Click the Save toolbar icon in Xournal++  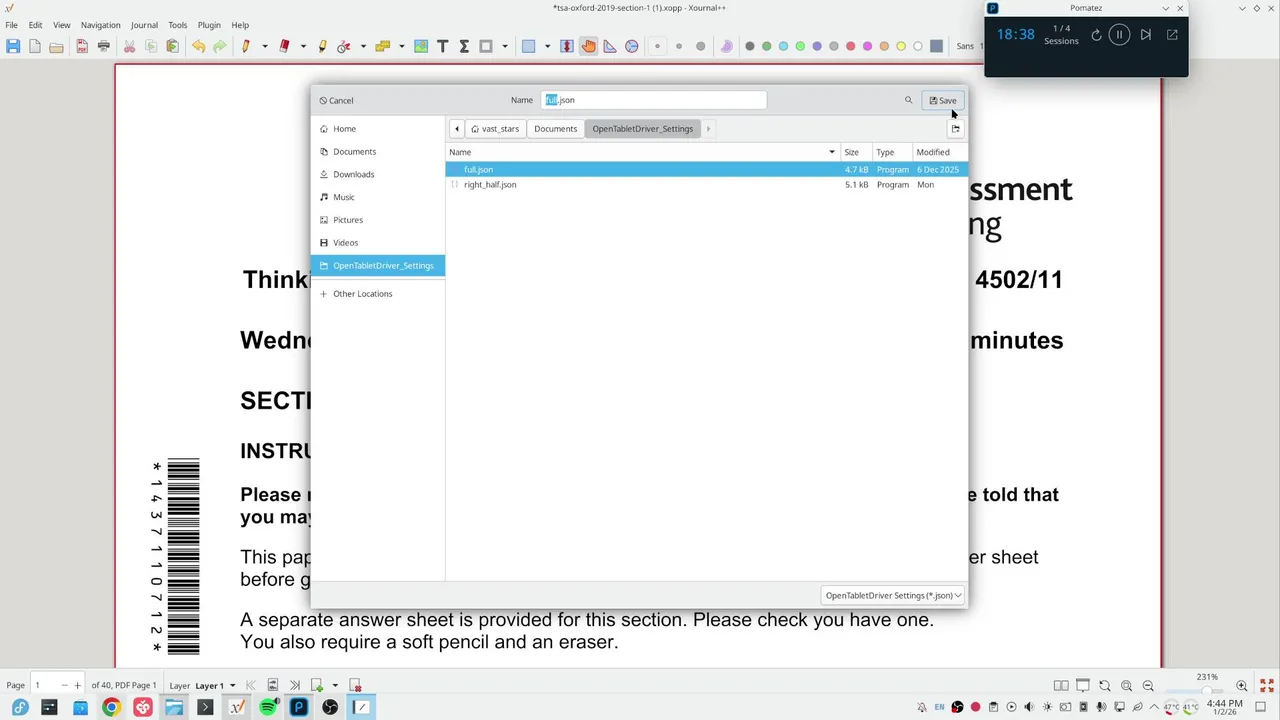click(x=13, y=46)
